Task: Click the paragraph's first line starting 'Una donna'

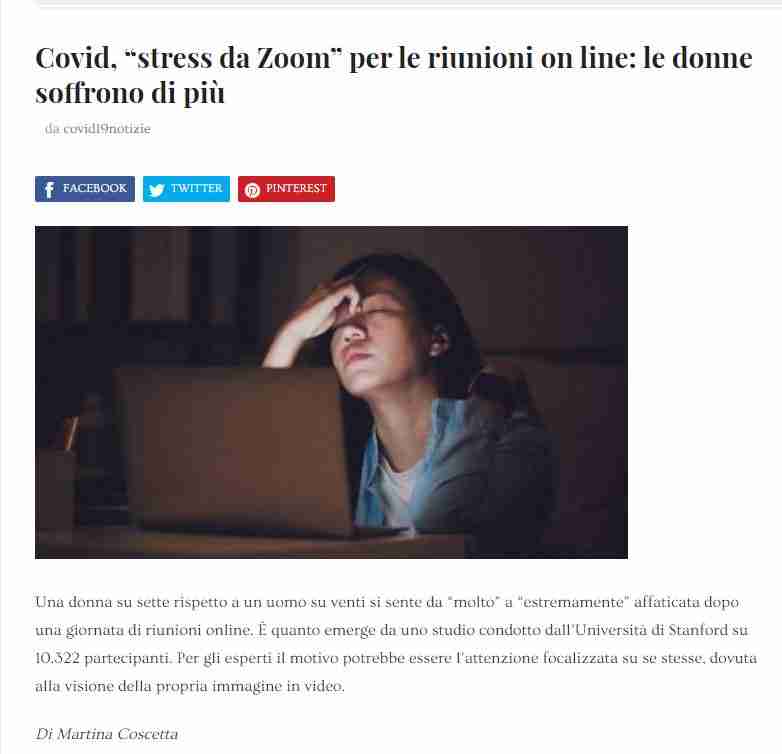Action: coord(387,602)
